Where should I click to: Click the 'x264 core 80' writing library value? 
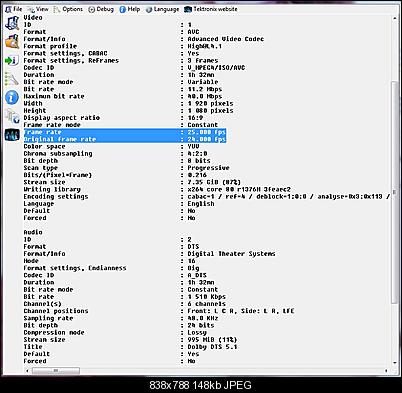[x=210, y=189]
